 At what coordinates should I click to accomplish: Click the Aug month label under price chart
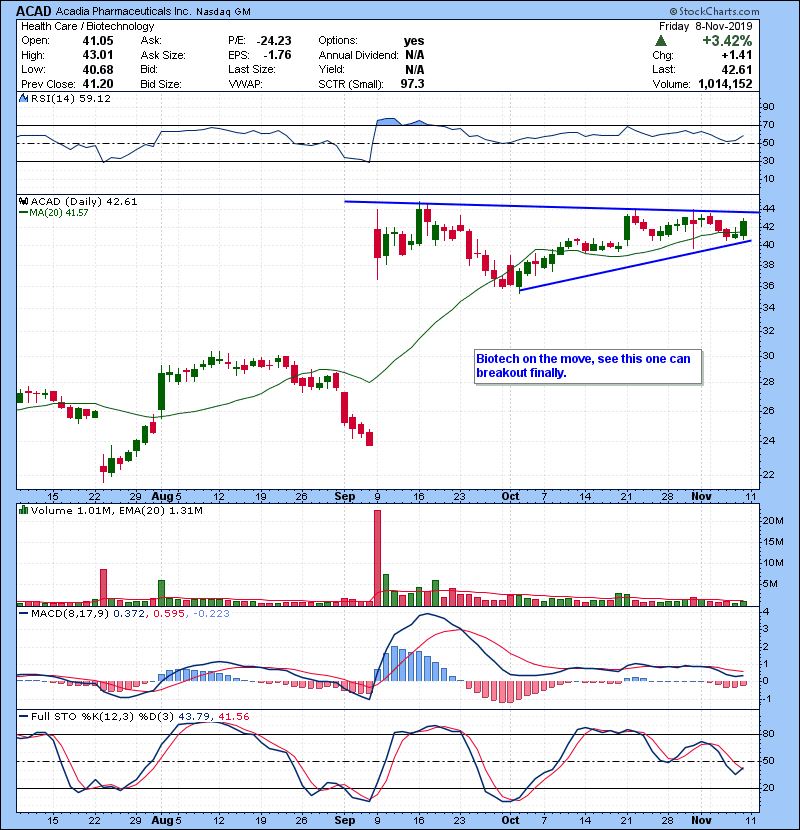coord(162,497)
